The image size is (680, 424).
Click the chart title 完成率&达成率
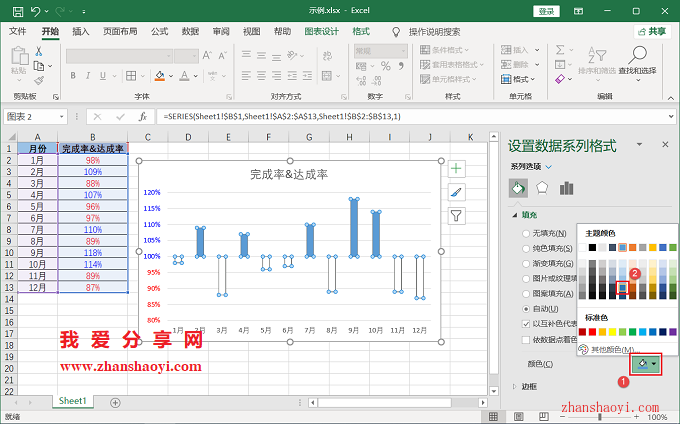coord(289,175)
